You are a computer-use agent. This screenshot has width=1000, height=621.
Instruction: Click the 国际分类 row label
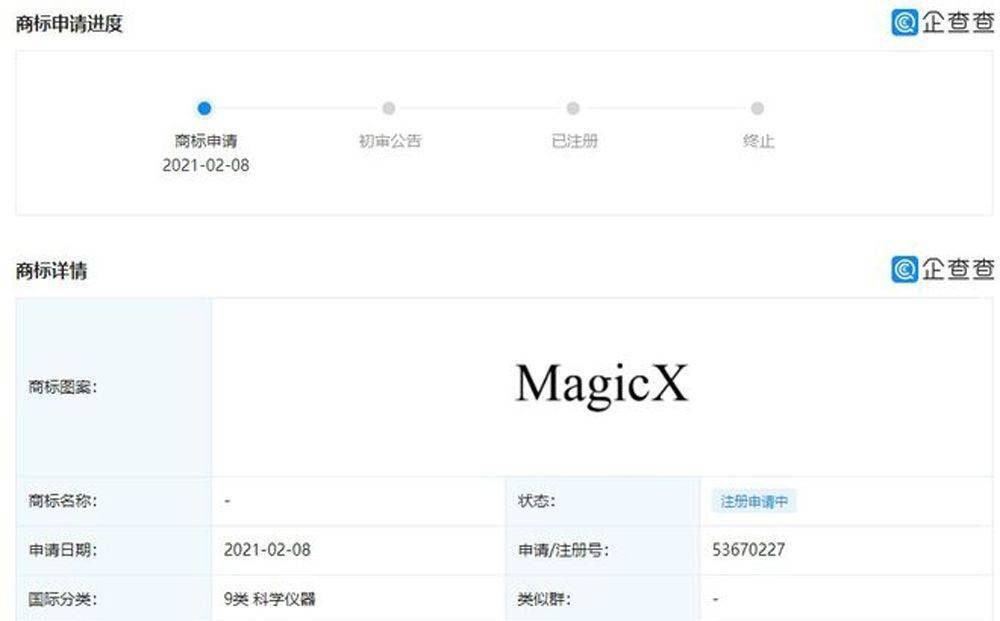(x=62, y=599)
